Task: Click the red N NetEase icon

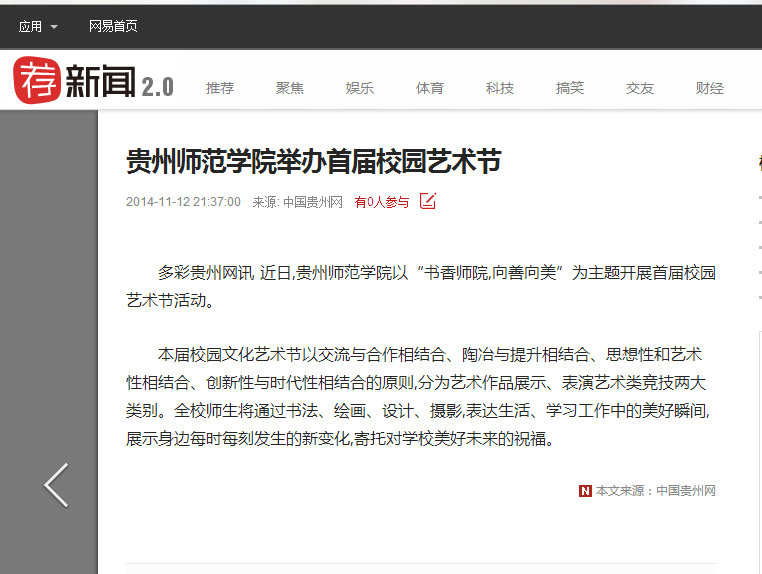Action: [585, 491]
